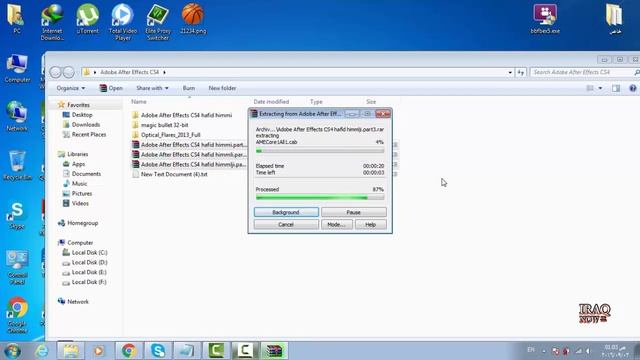Open Network in navigation pane
640x360 pixels.
coord(73,302)
